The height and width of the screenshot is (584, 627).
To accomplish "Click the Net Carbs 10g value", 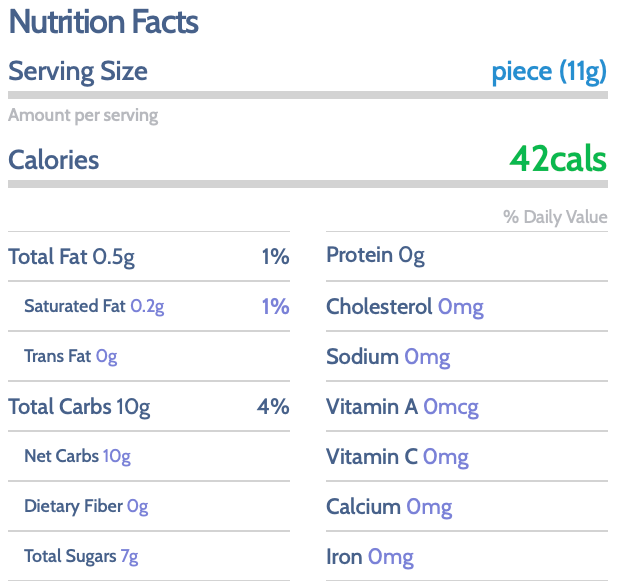I will (x=117, y=456).
